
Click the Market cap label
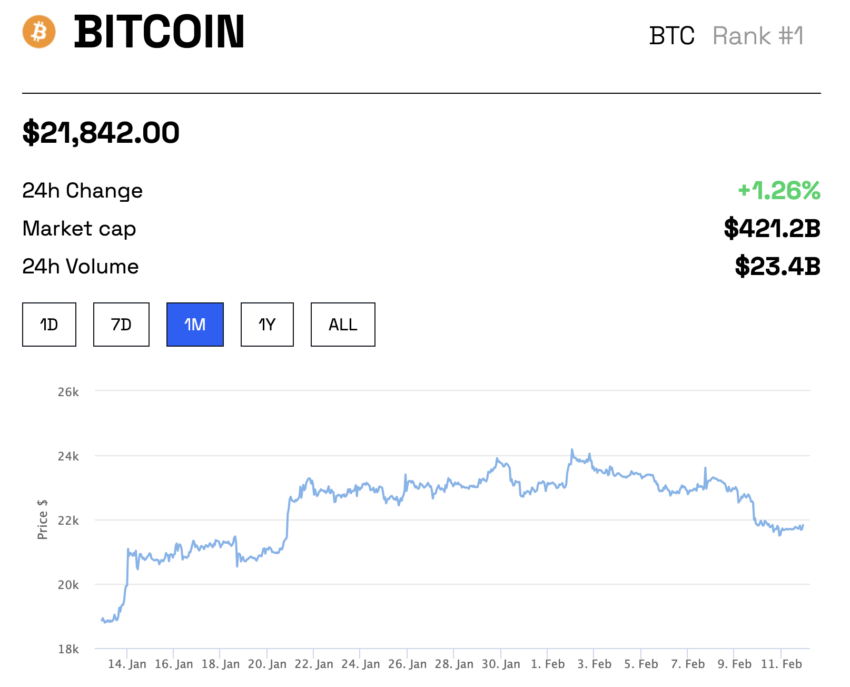coord(79,229)
